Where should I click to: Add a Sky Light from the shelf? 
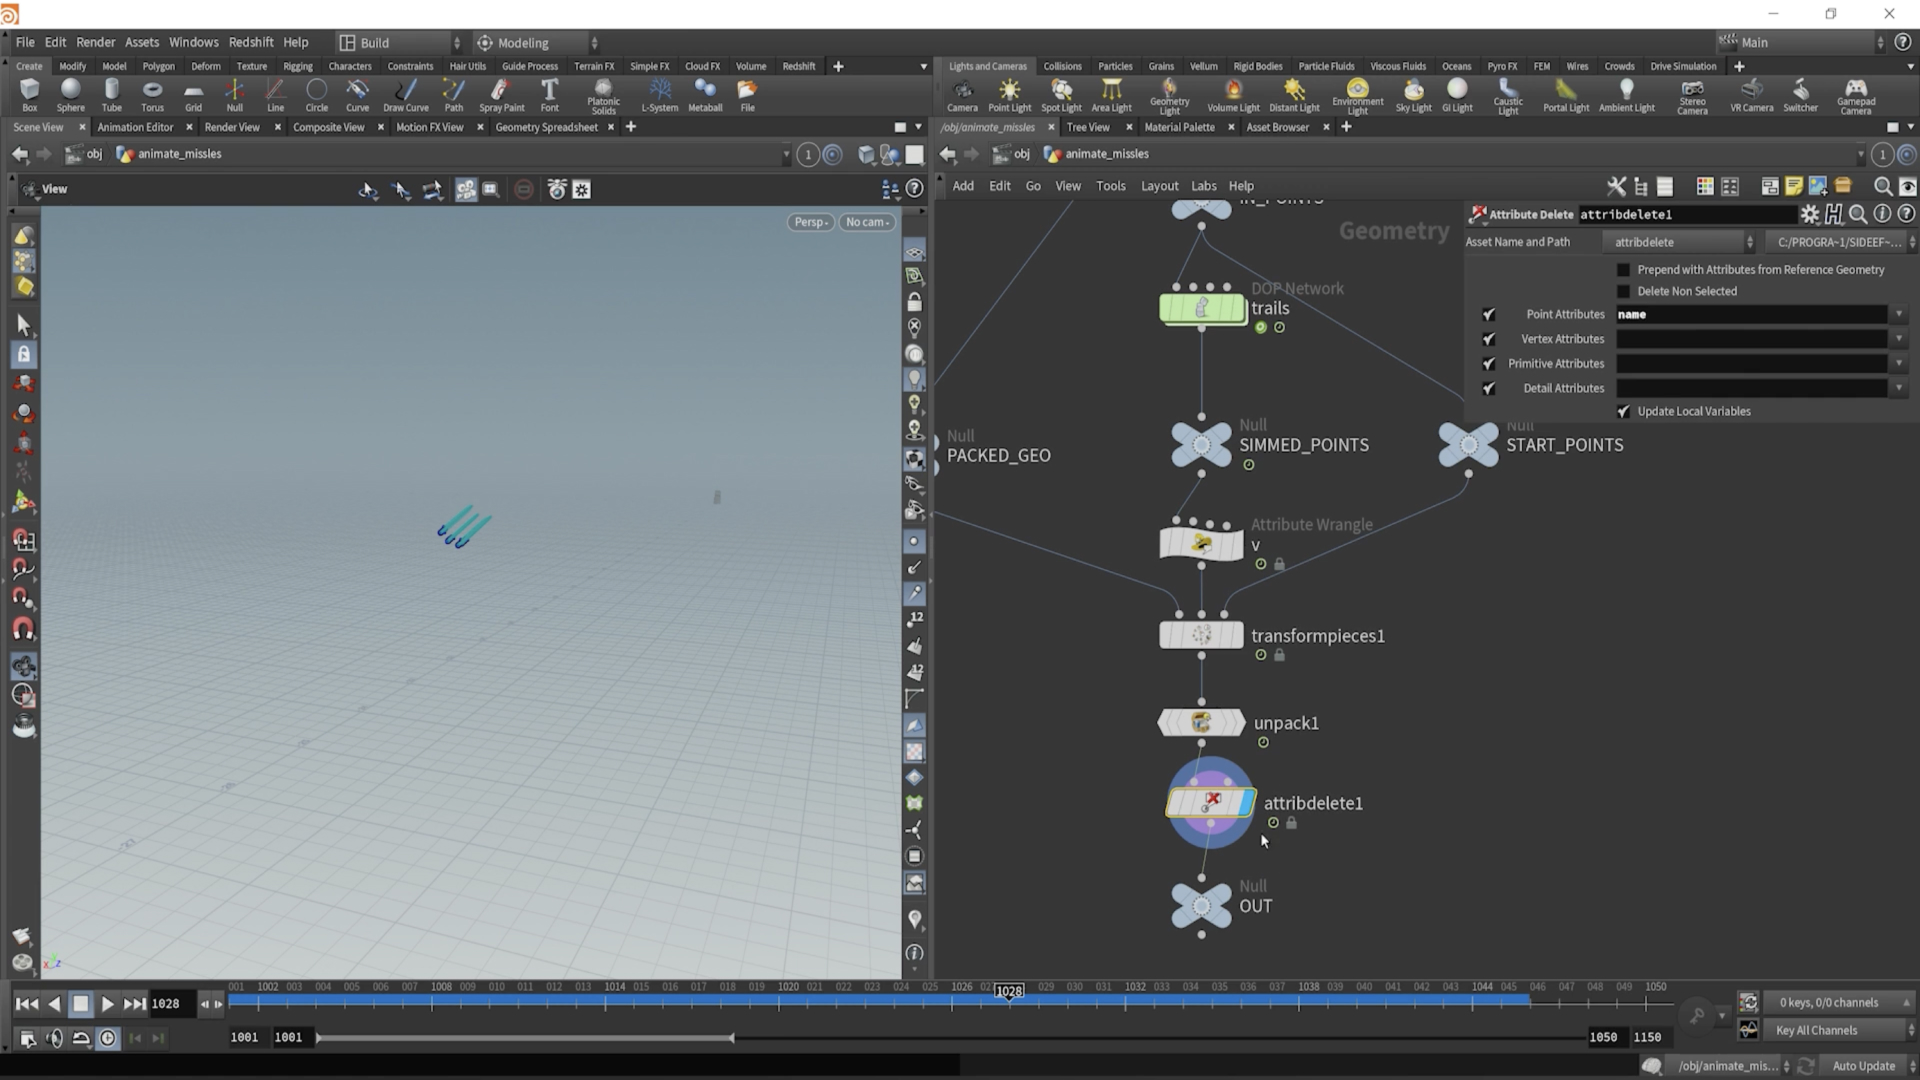pos(1413,95)
